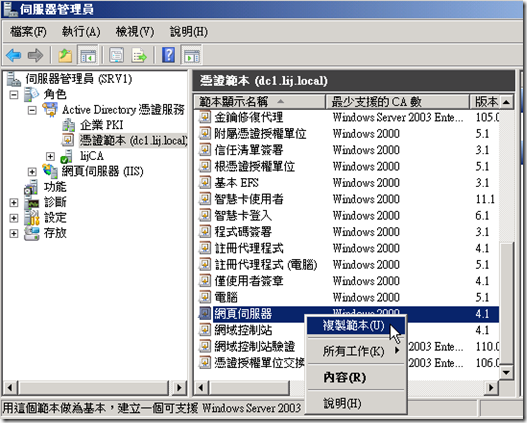Screen dimensions: 527x423
Task: Click the 存放 storage icon
Action: click(32, 234)
